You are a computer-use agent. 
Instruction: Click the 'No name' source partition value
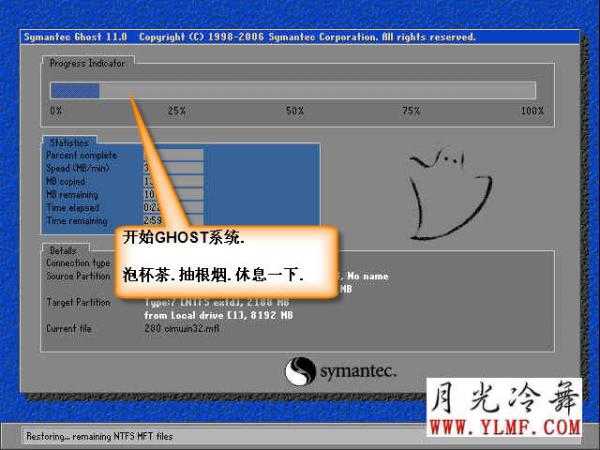[x=368, y=276]
